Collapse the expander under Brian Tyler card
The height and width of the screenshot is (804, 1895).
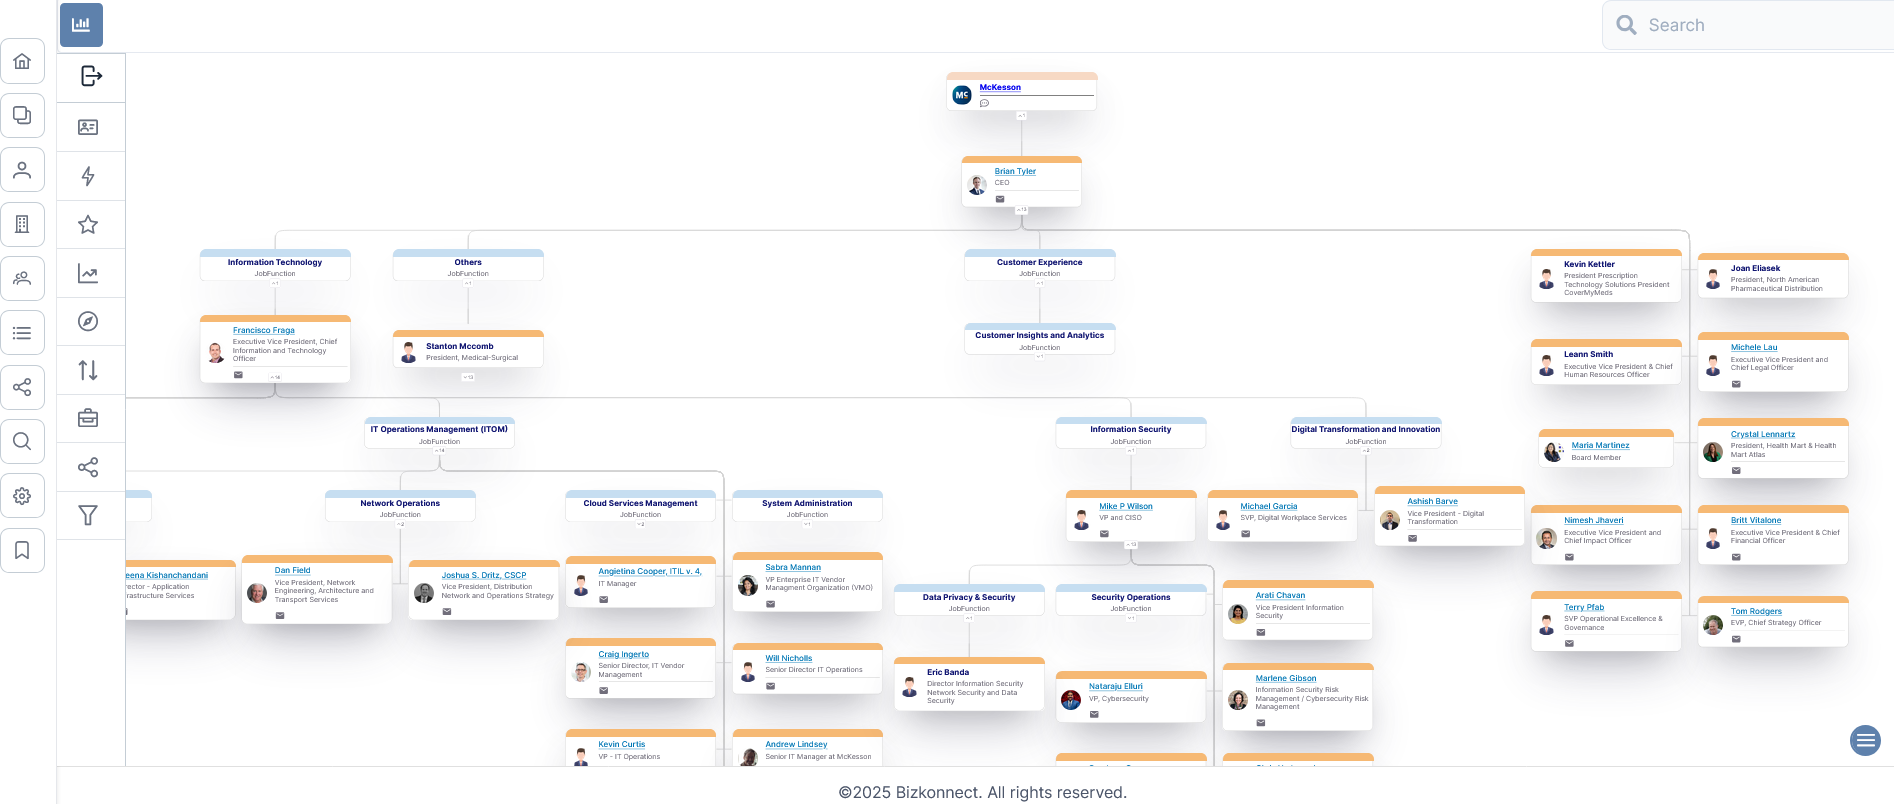[1021, 210]
